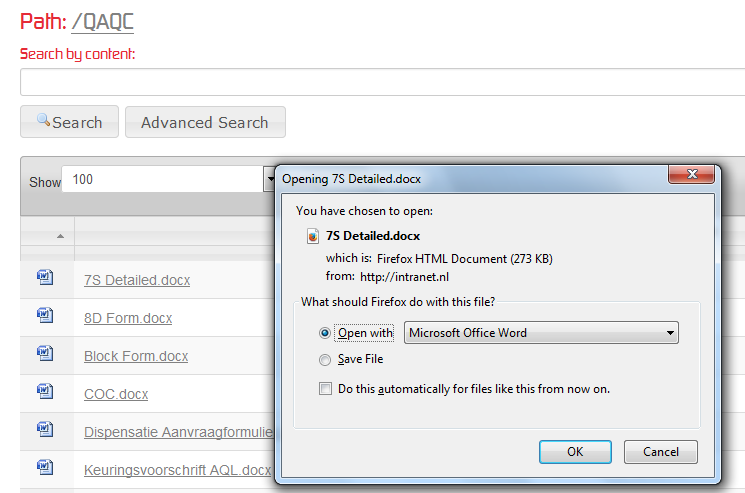Click the 7S Detailed.docx filename in dialog
The image size is (745, 493).
[373, 236]
